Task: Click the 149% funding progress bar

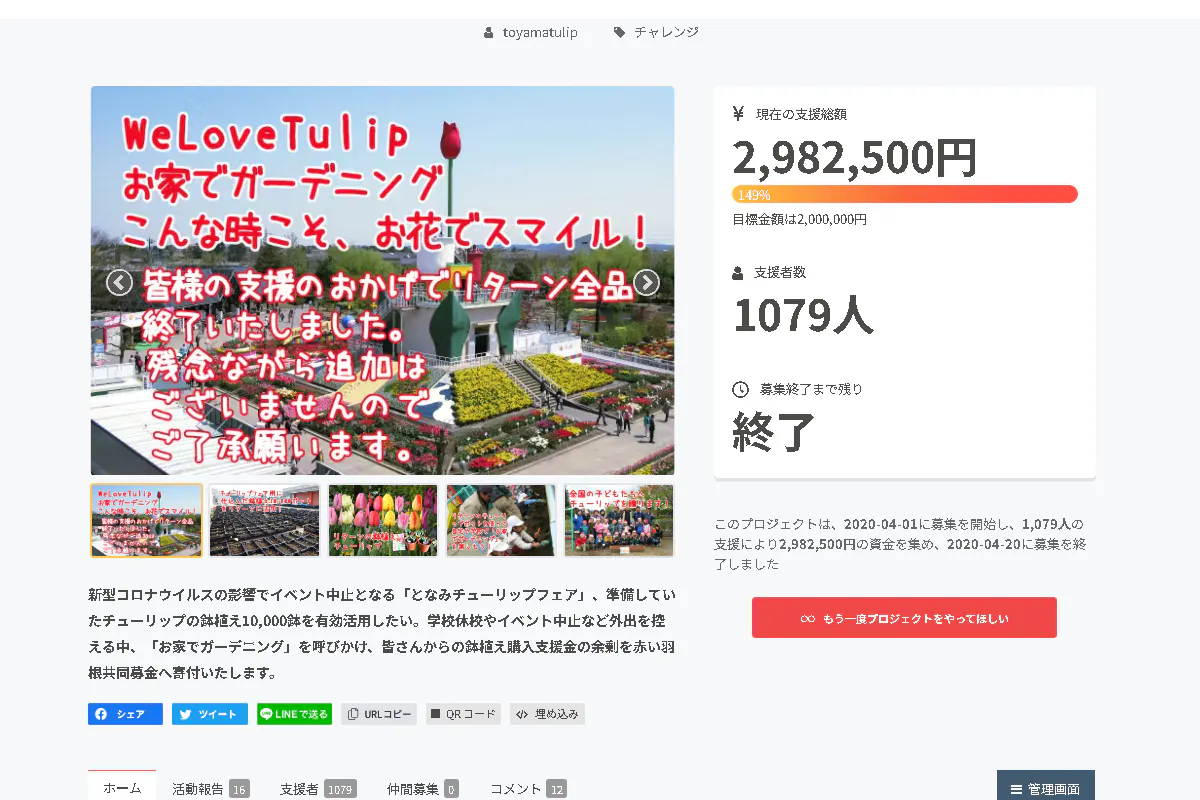Action: [x=905, y=194]
